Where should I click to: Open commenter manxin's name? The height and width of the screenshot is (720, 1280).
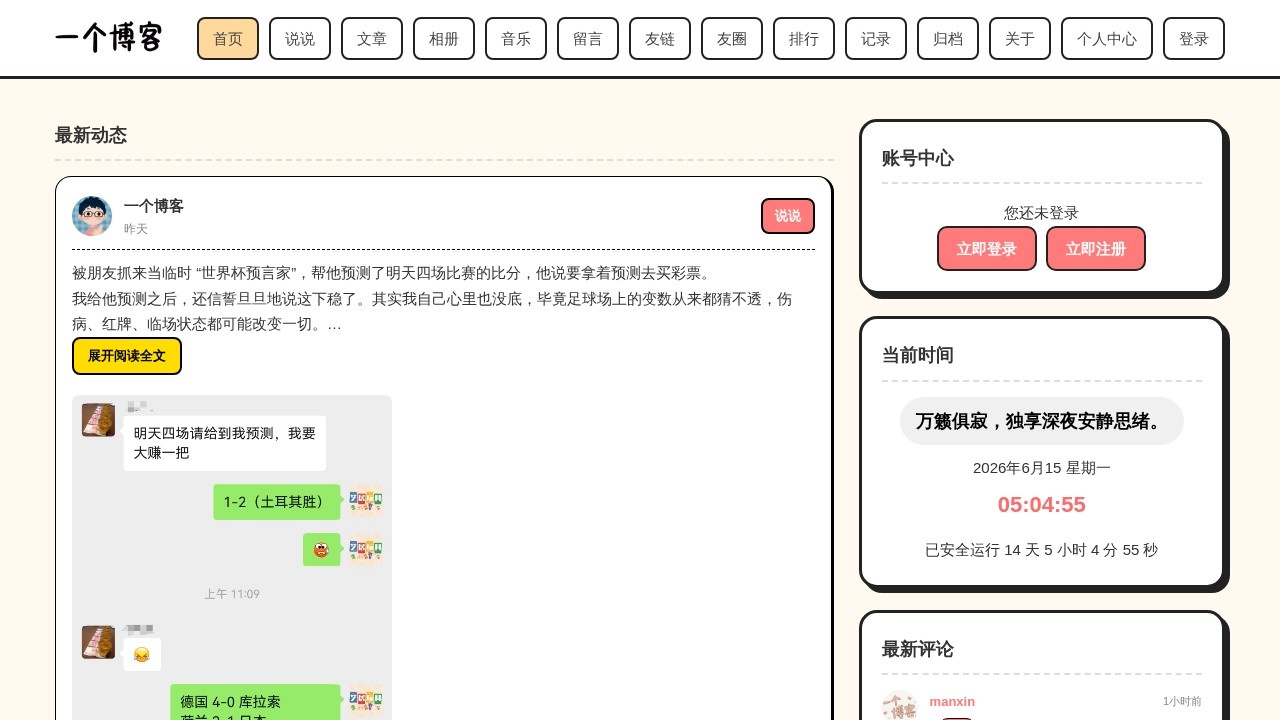click(x=952, y=702)
